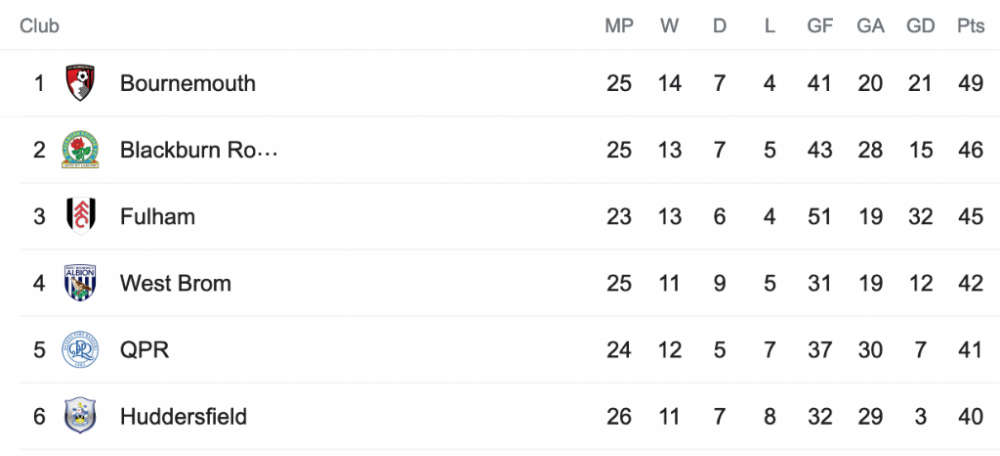Click Bournemouth's 49 points value
Screen dimensions: 1000x456
pos(970,83)
